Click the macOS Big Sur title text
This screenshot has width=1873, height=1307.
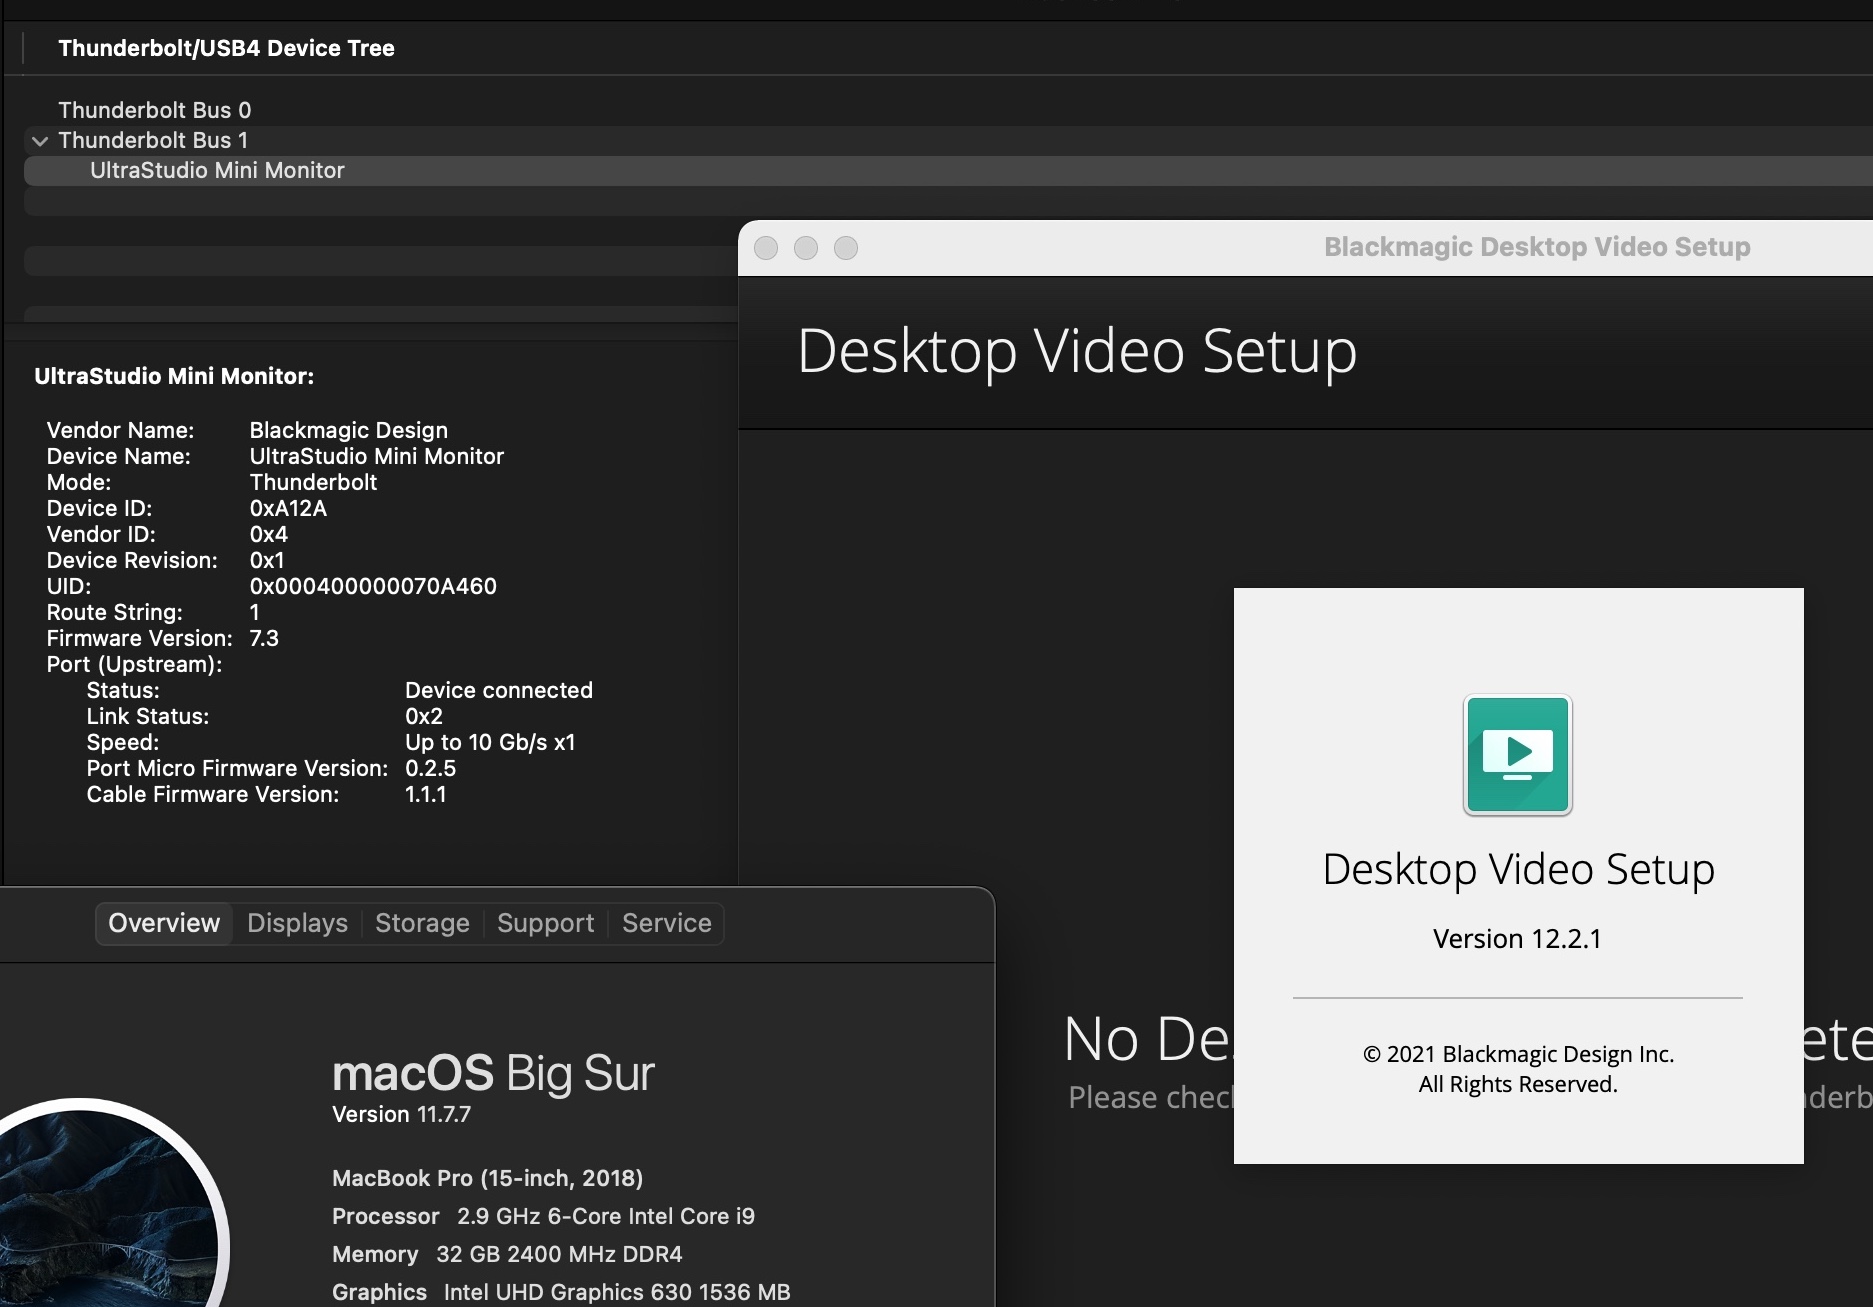click(x=493, y=1073)
